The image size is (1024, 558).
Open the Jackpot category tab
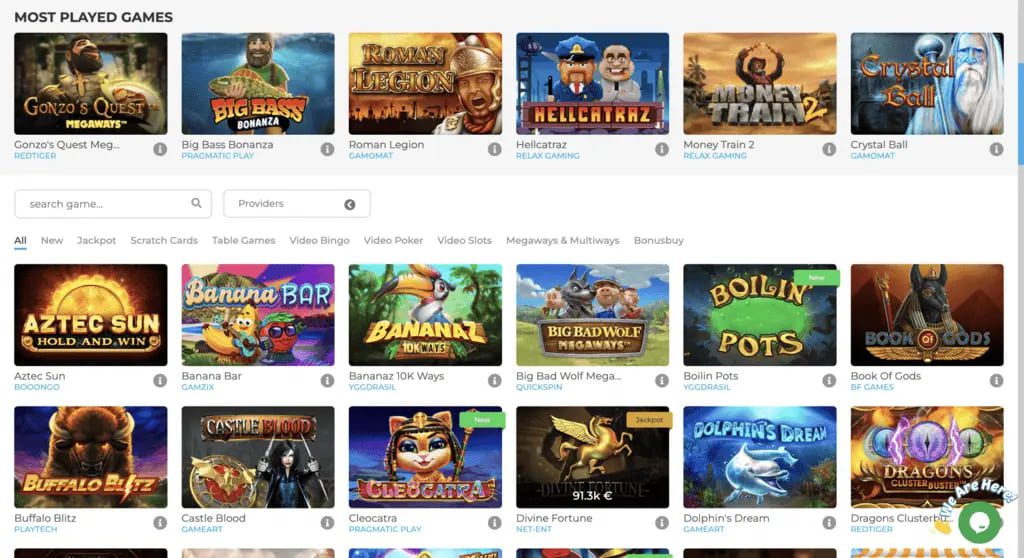(x=96, y=240)
